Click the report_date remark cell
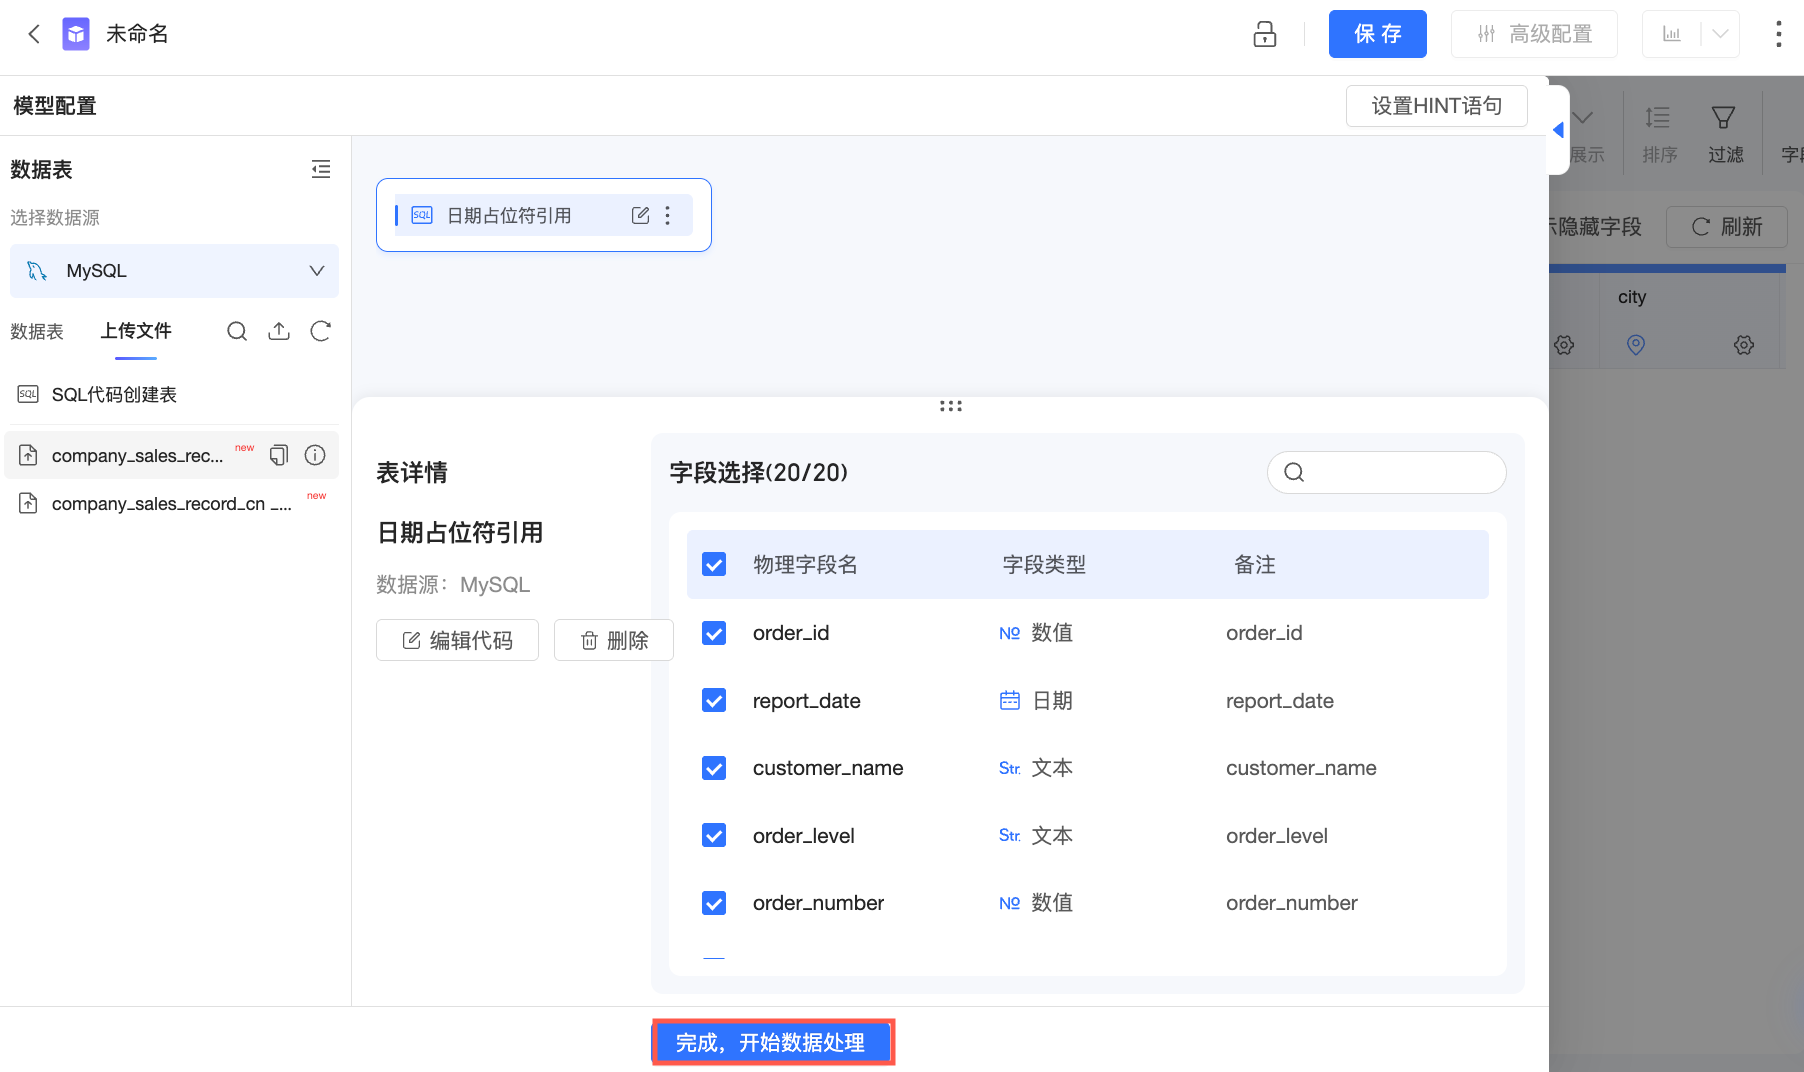The image size is (1804, 1072). coord(1280,701)
